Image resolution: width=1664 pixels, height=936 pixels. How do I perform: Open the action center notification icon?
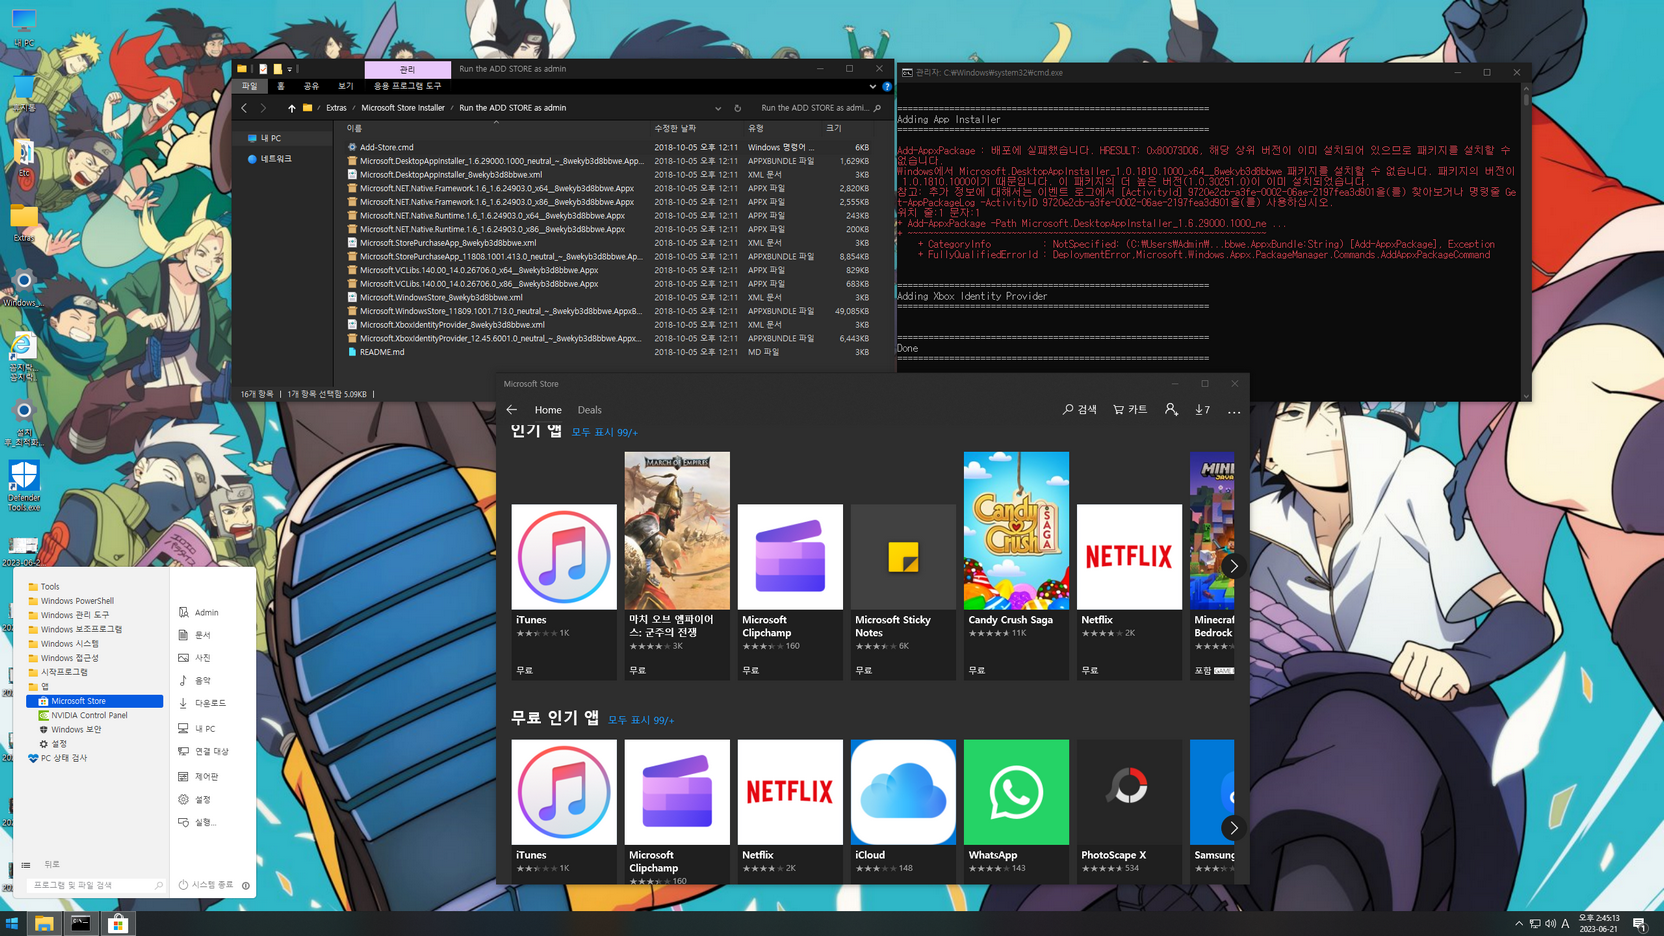pyautogui.click(x=1639, y=924)
